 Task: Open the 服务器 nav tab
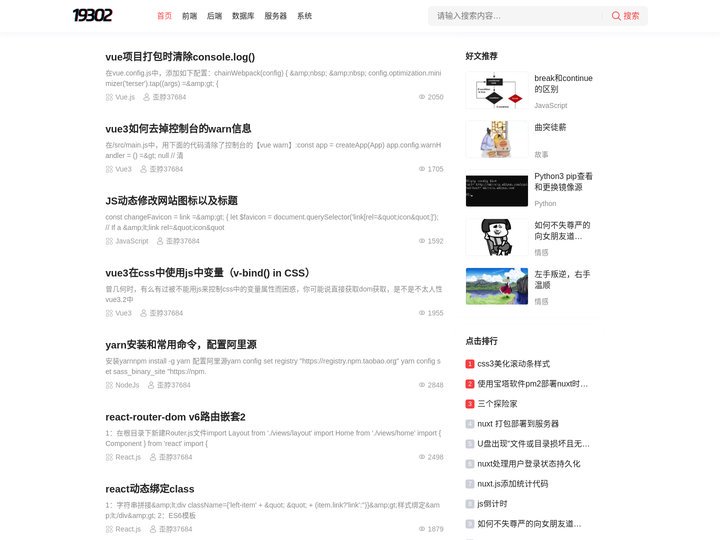[x=276, y=16]
